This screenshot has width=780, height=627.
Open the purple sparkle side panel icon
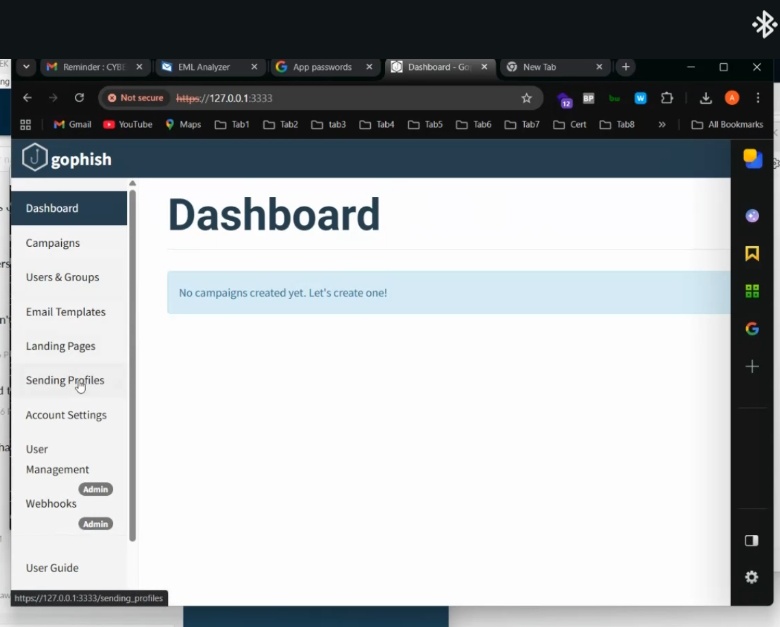click(752, 216)
